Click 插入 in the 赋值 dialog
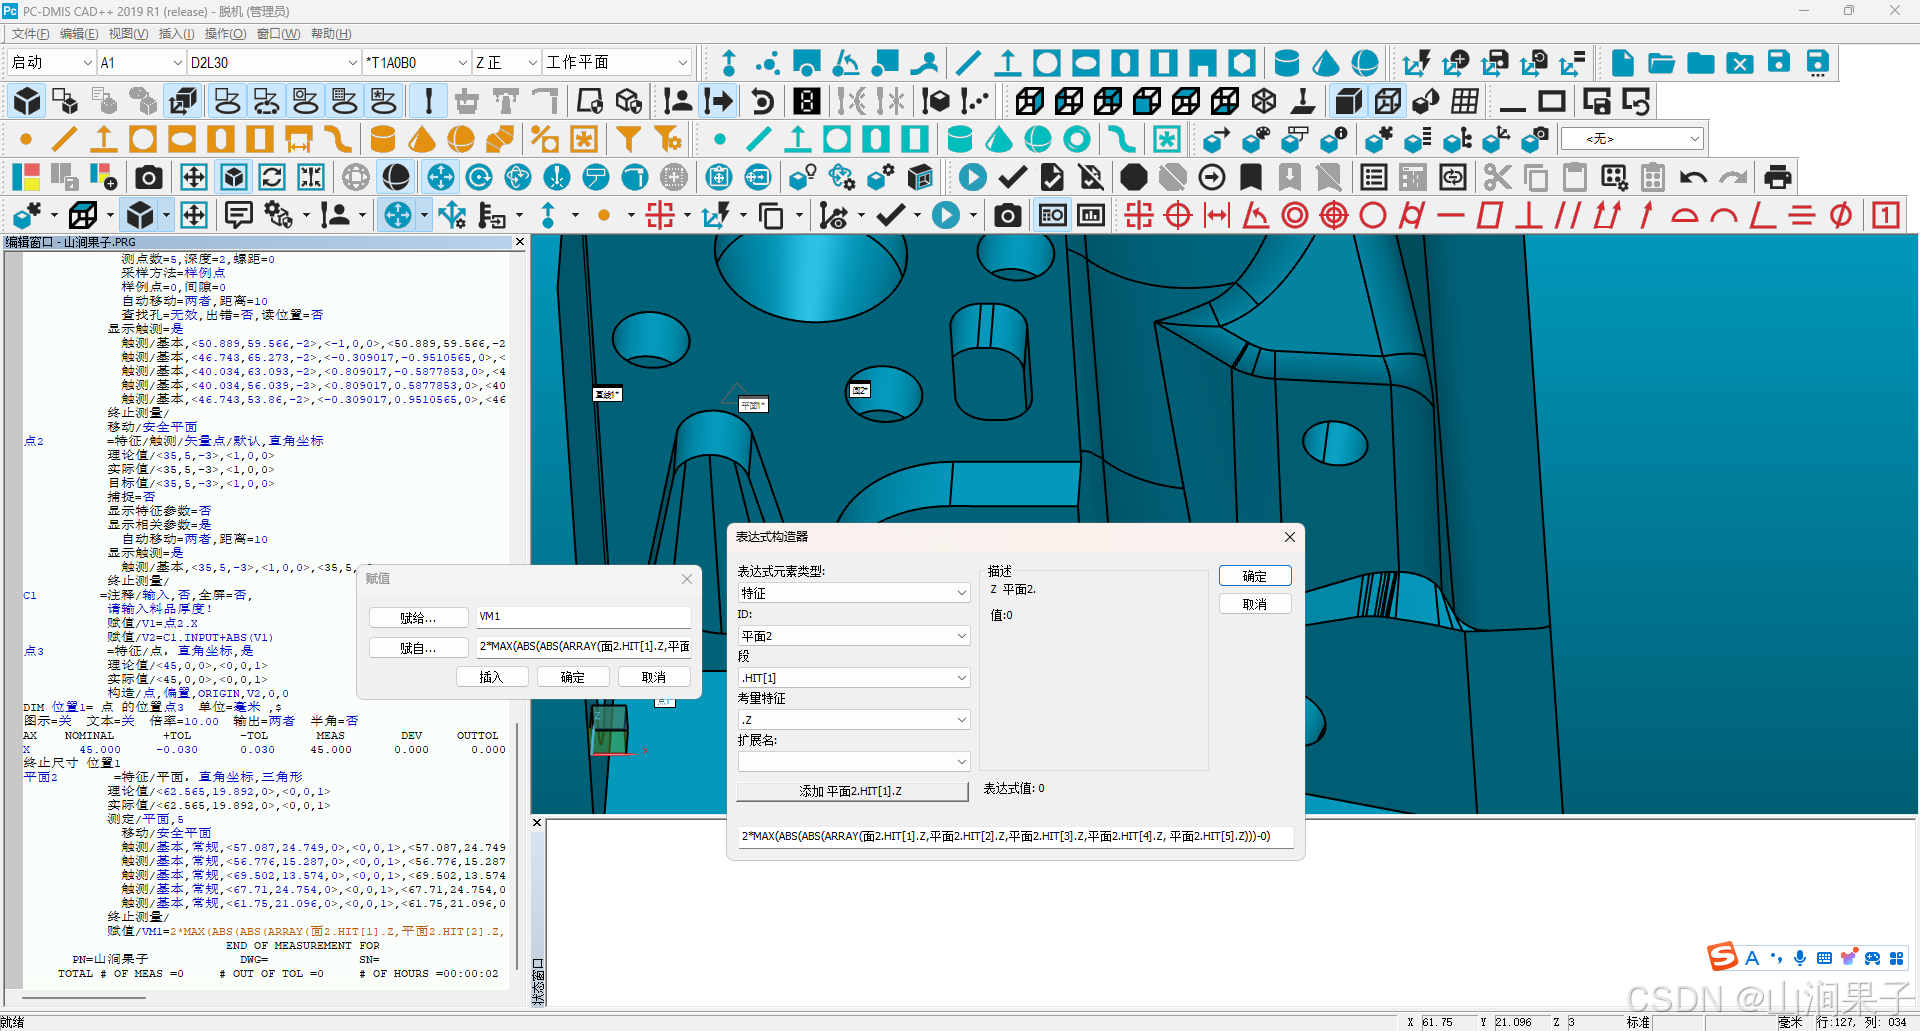 point(491,677)
